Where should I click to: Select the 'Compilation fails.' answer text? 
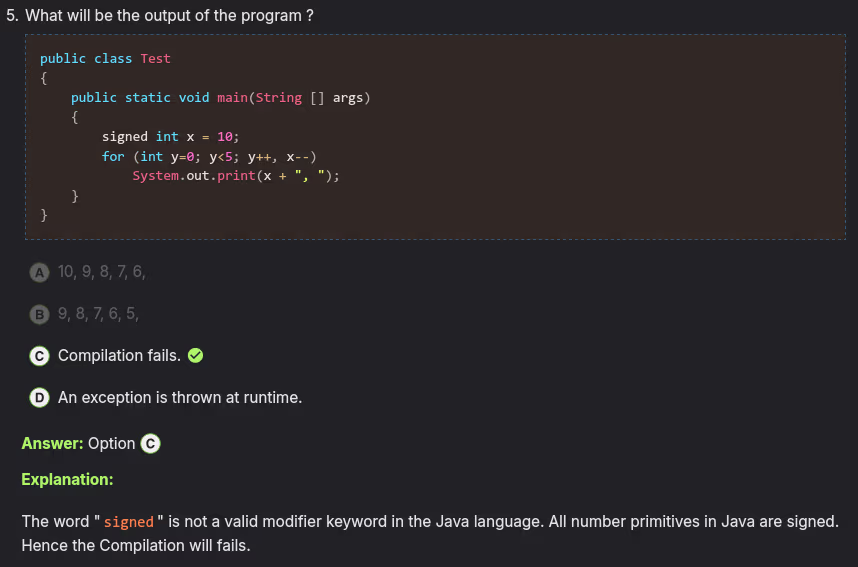tap(119, 356)
